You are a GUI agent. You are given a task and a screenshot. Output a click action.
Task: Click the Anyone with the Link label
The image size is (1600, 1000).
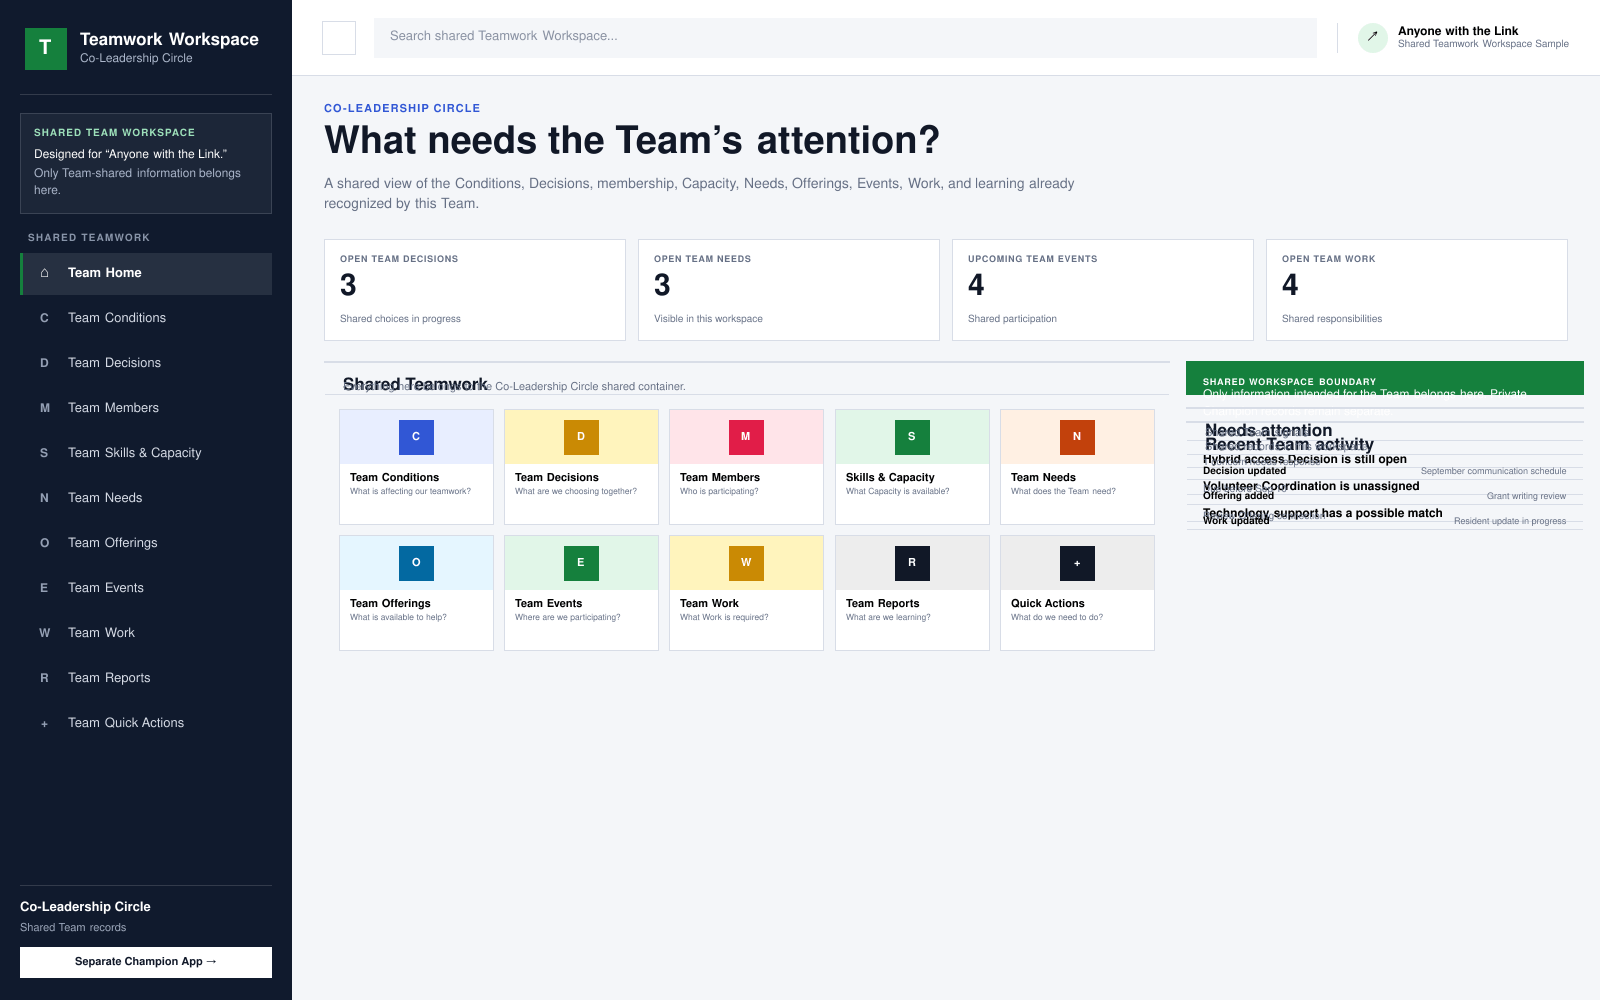click(x=1457, y=31)
